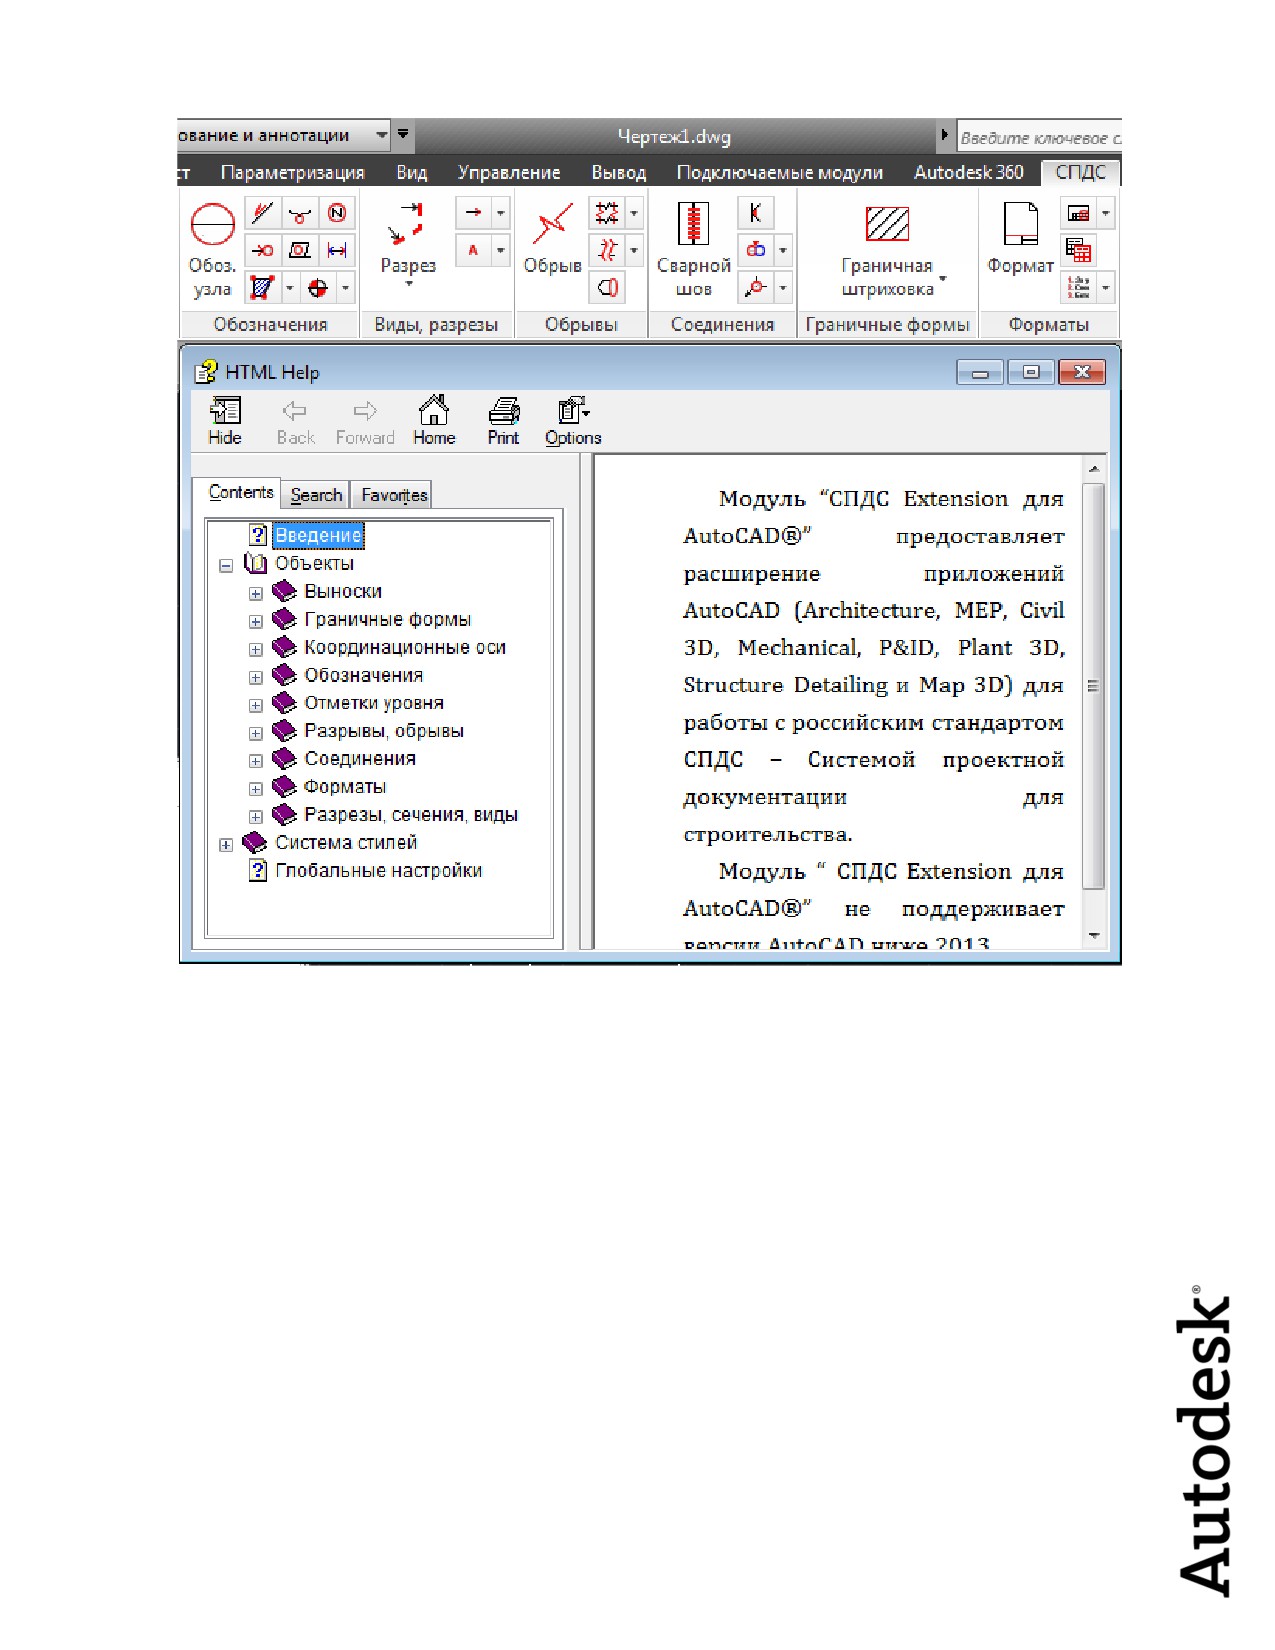Collapse the Объекты tree node
Viewport: 1275px width, 1650px height.
[x=226, y=565]
